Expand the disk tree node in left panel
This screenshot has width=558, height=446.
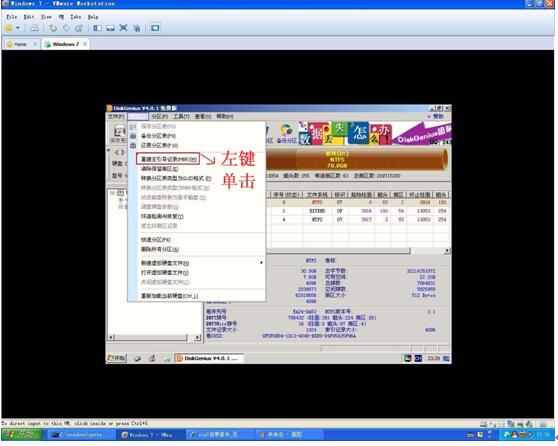pyautogui.click(x=112, y=193)
